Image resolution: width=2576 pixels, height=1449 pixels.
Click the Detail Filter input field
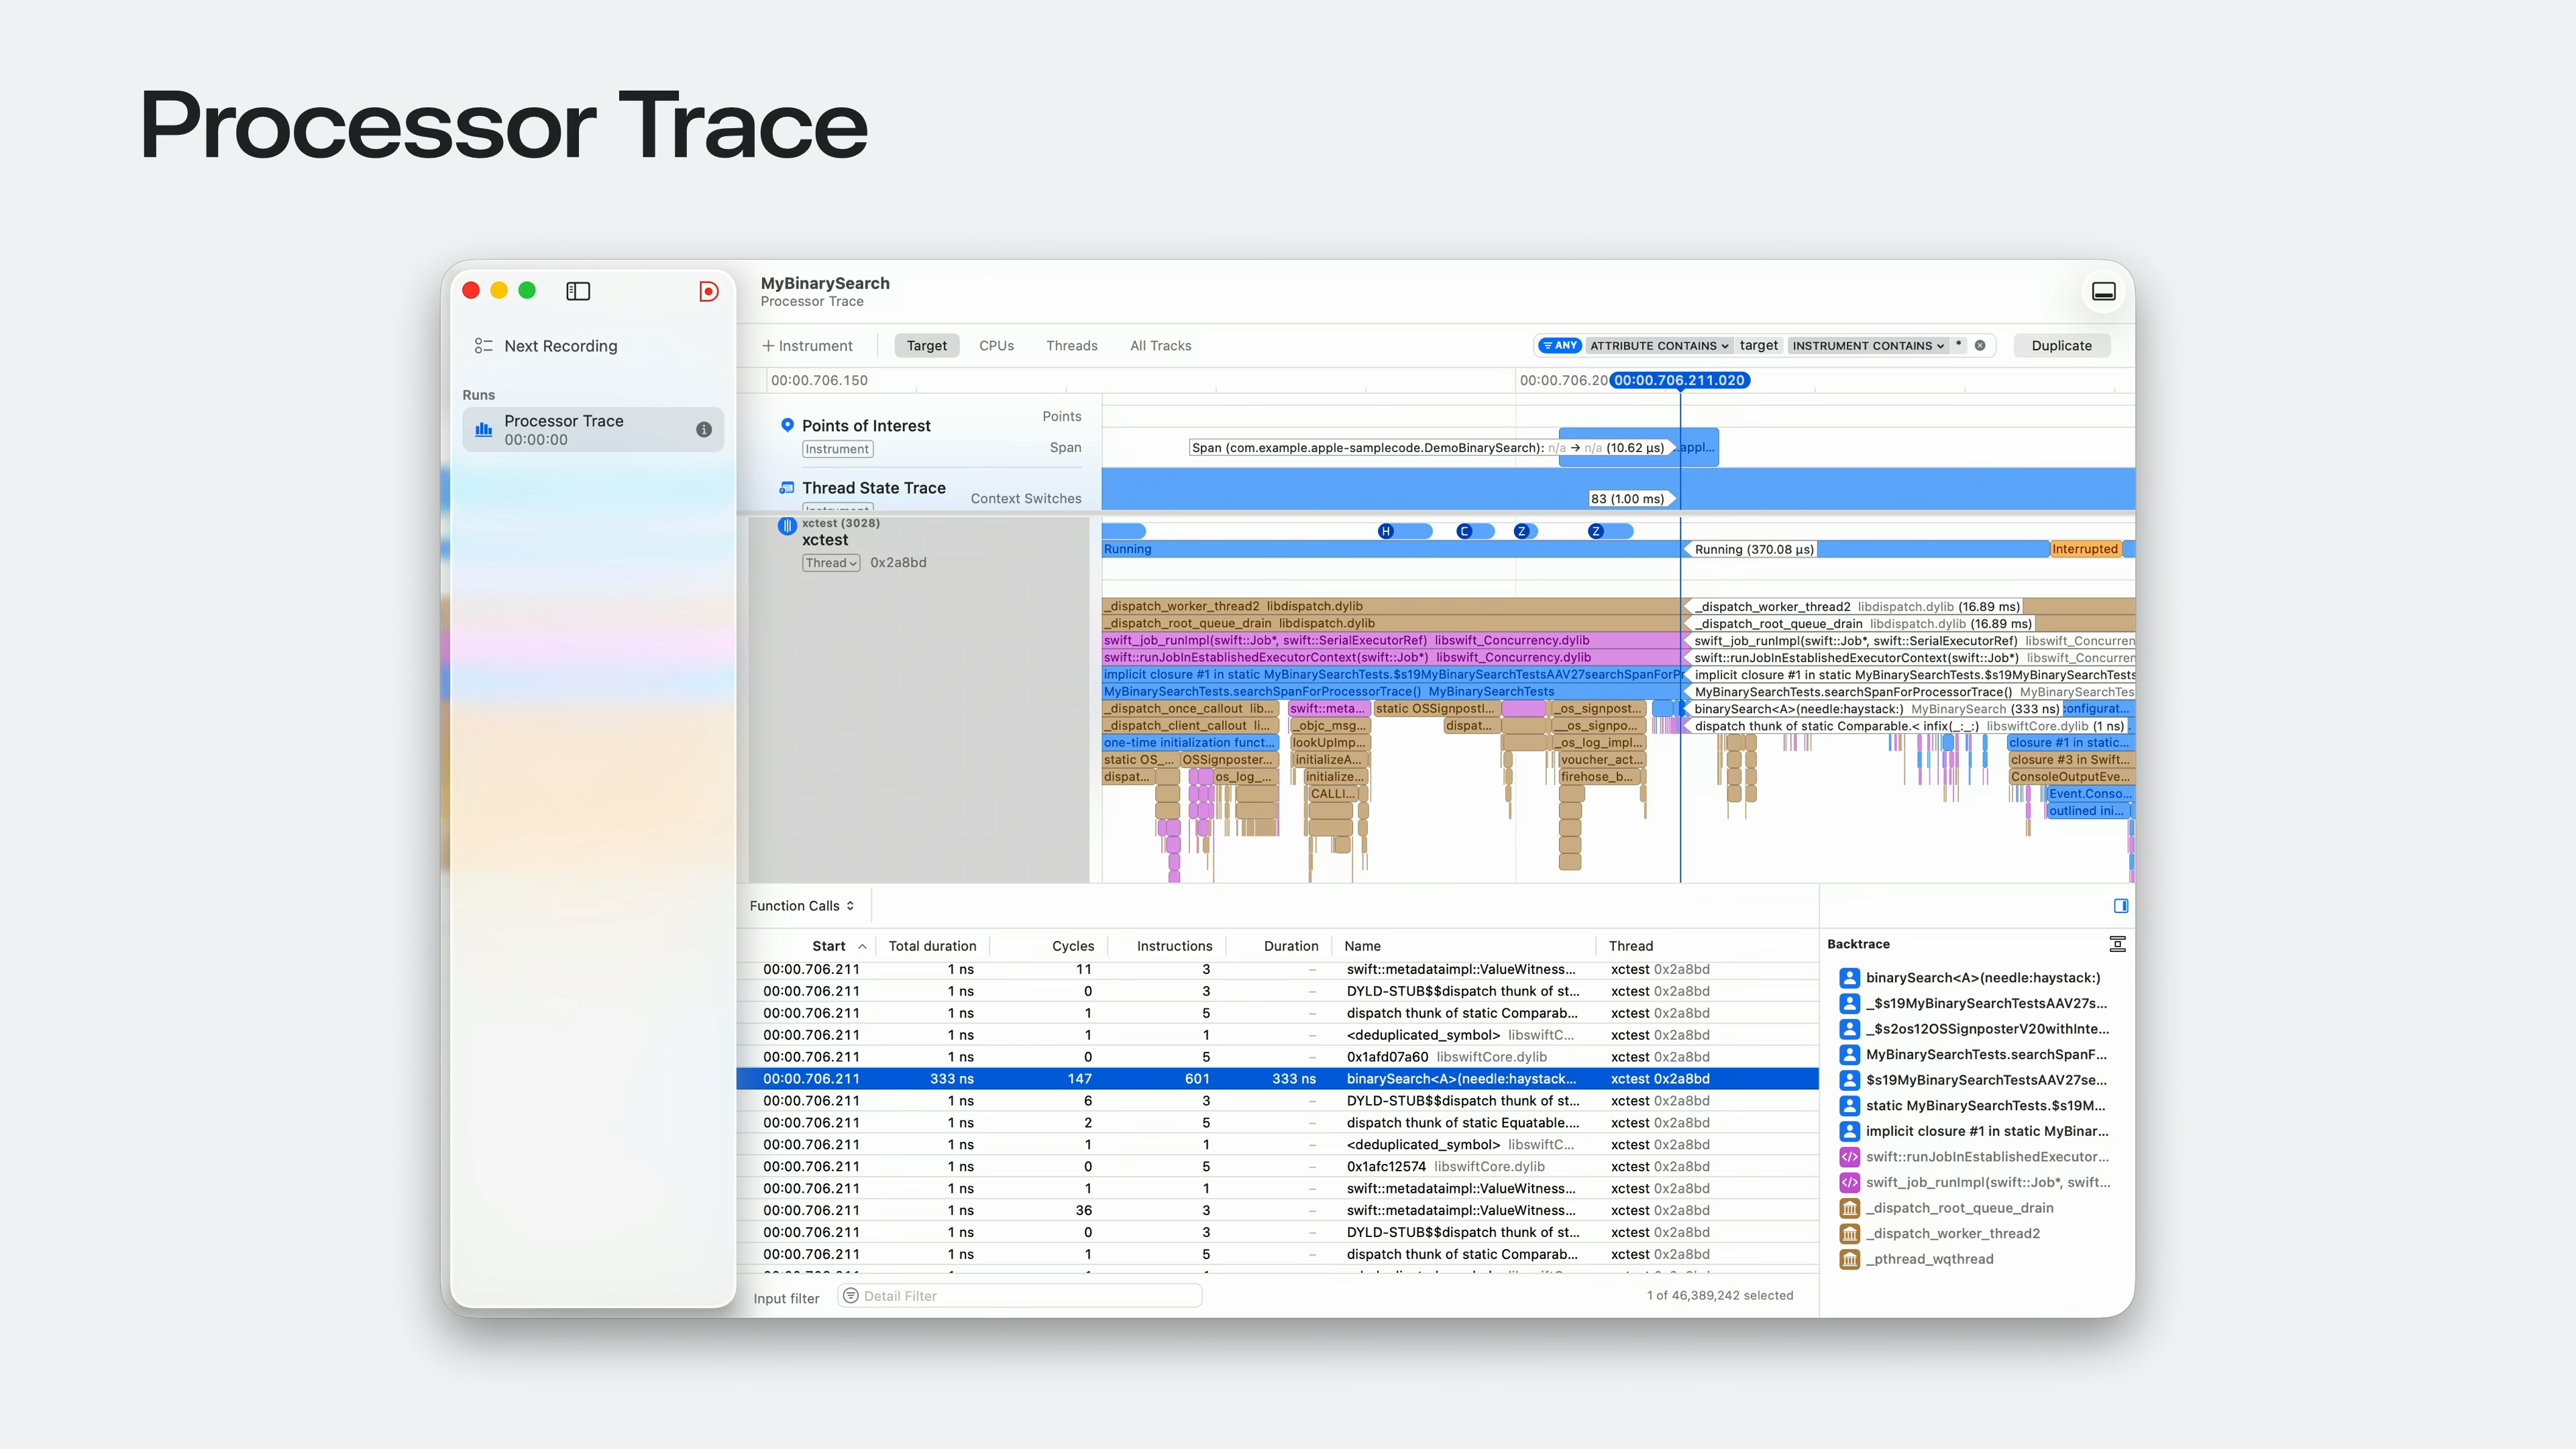(x=1020, y=1296)
